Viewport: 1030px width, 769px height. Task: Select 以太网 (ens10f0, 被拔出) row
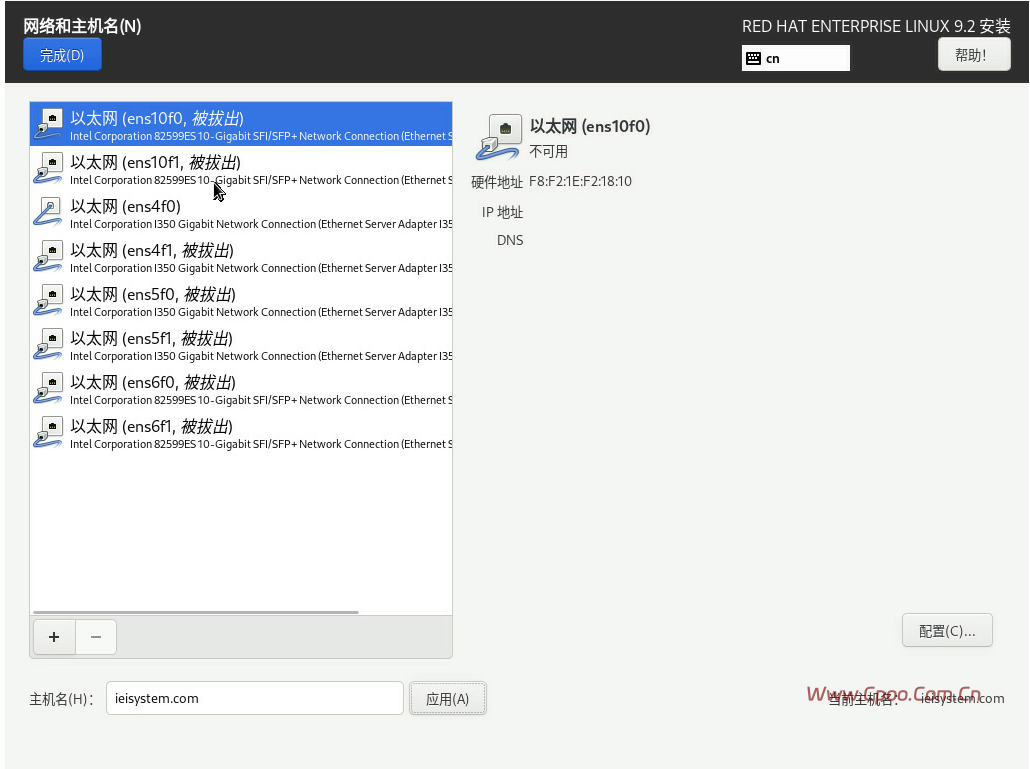(x=241, y=124)
